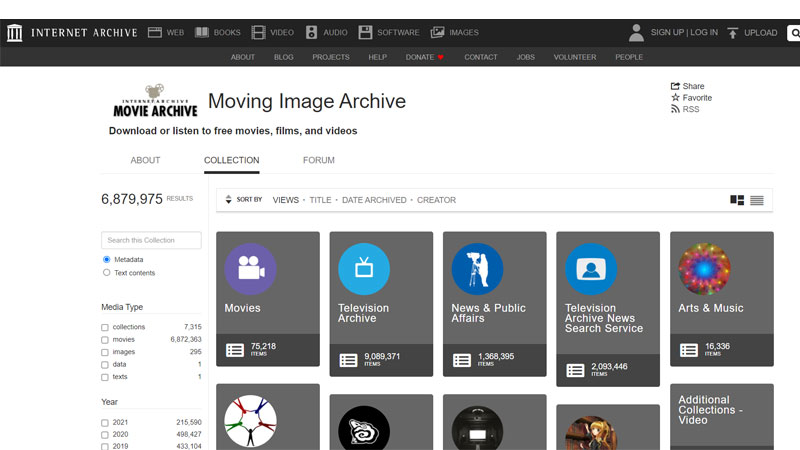Viewport: 800px width, 450px height.
Task: Open the Blog menu item
Action: click(284, 57)
